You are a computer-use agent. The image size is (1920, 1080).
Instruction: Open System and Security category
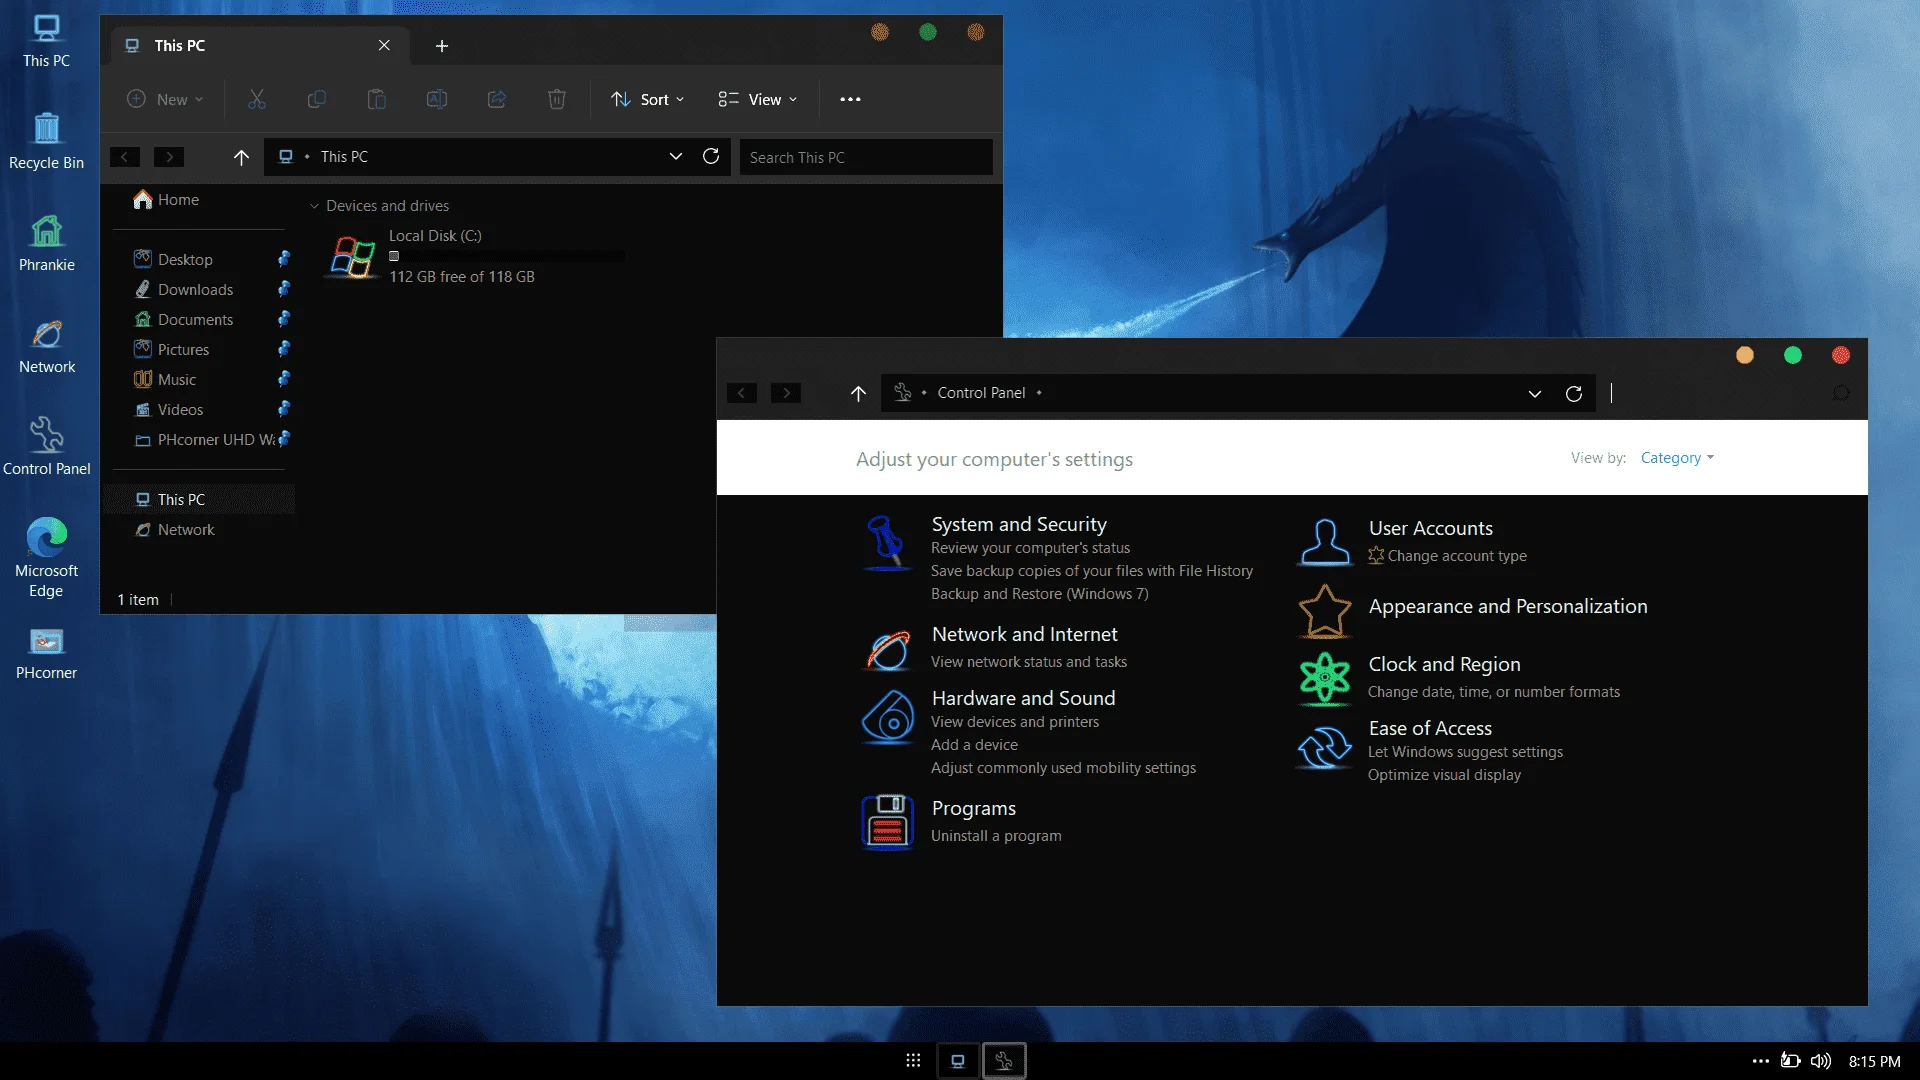1019,524
